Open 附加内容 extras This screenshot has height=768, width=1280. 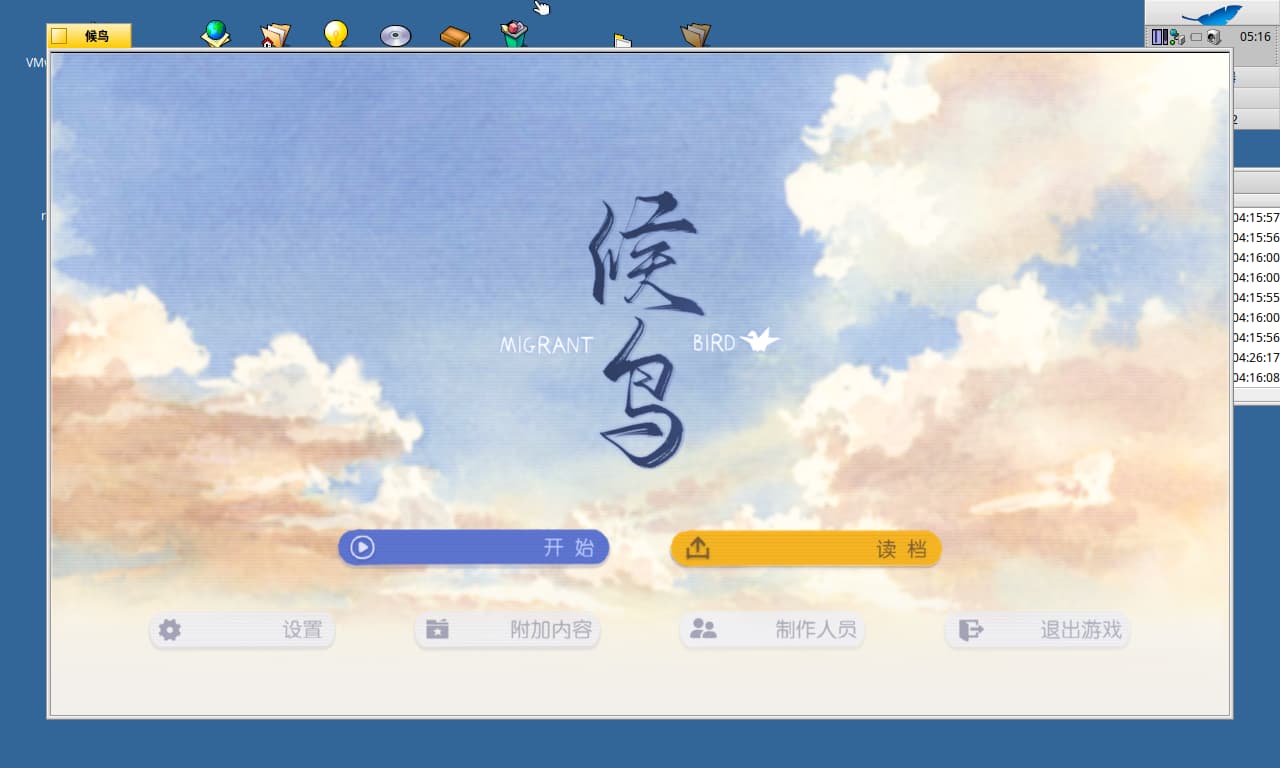tap(507, 630)
